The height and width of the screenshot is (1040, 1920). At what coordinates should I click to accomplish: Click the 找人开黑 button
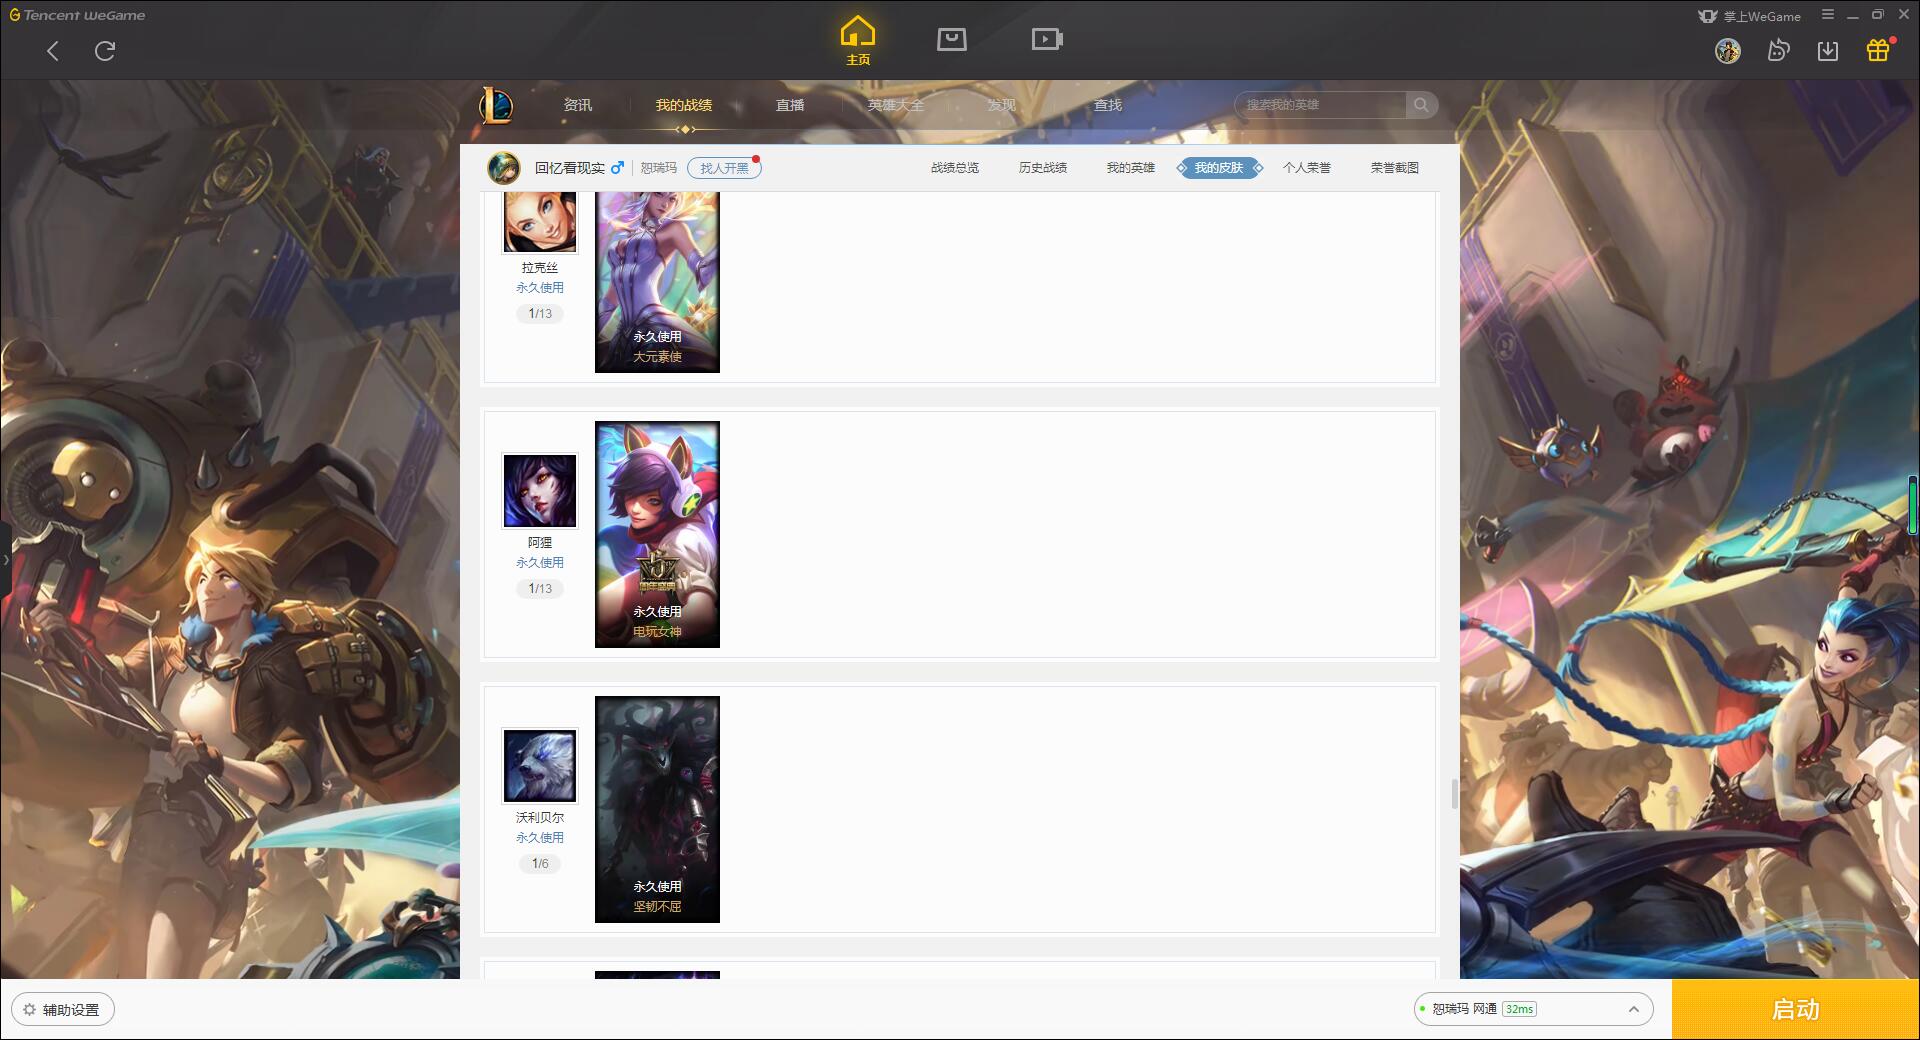coord(724,168)
